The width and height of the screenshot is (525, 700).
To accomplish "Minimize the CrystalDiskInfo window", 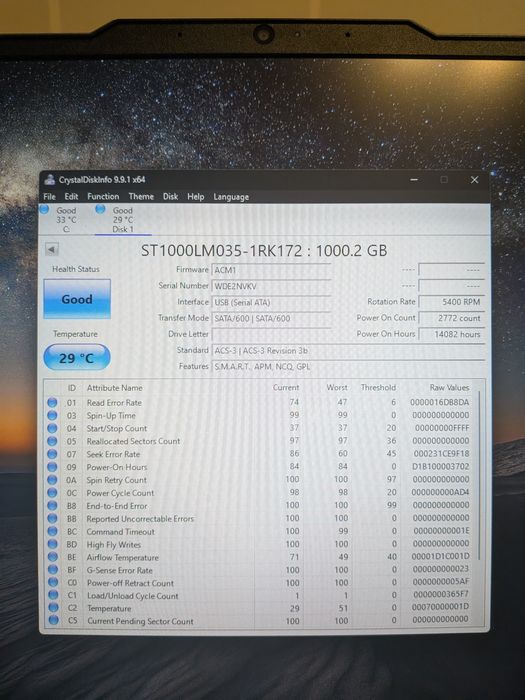I will [414, 180].
